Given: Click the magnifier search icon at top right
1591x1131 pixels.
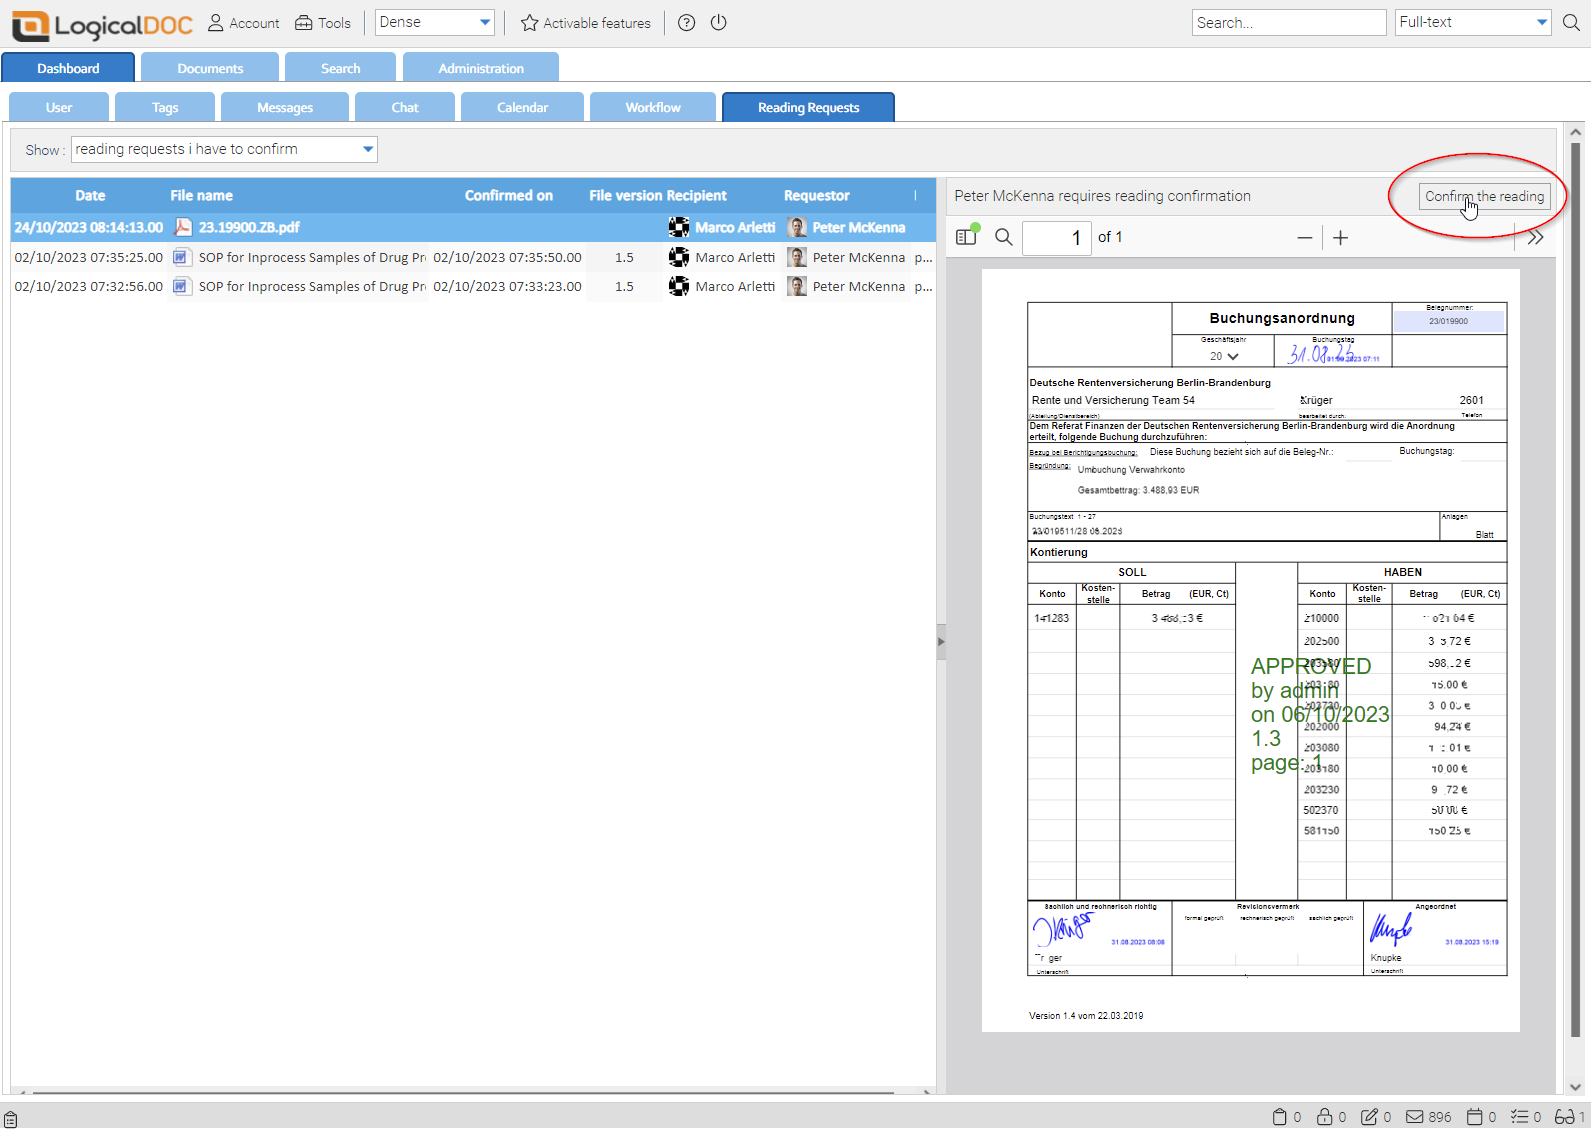Looking at the screenshot, I should point(1571,22).
